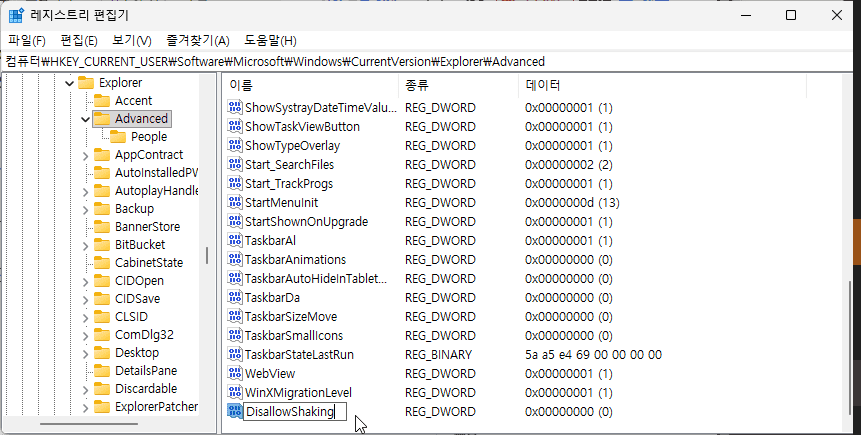The width and height of the screenshot is (861, 435).
Task: Sort by the 종류 column header
Action: coord(459,85)
